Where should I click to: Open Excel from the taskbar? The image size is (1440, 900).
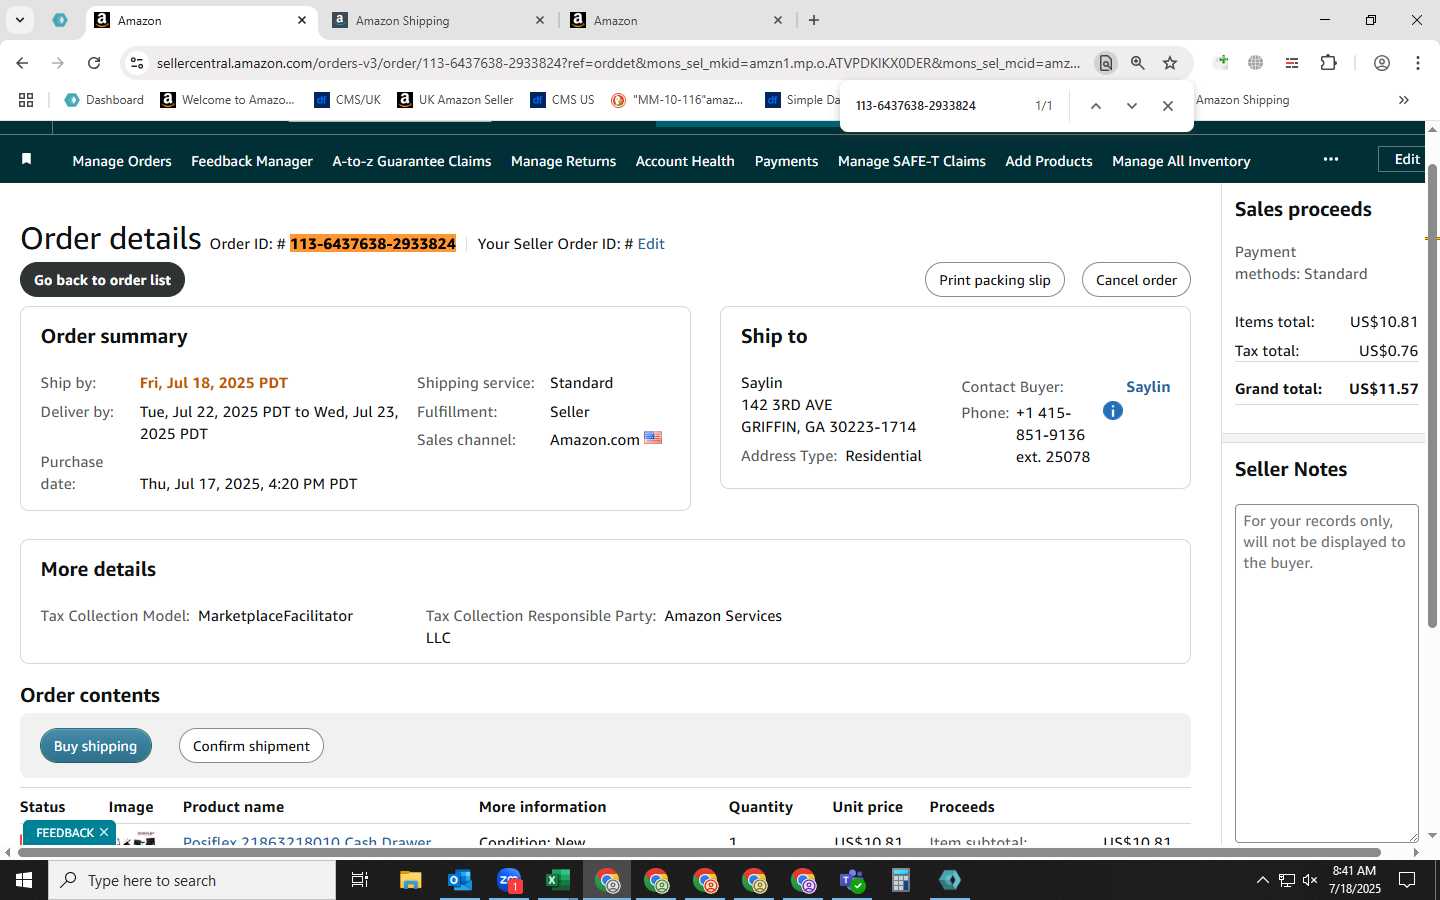[x=557, y=880]
